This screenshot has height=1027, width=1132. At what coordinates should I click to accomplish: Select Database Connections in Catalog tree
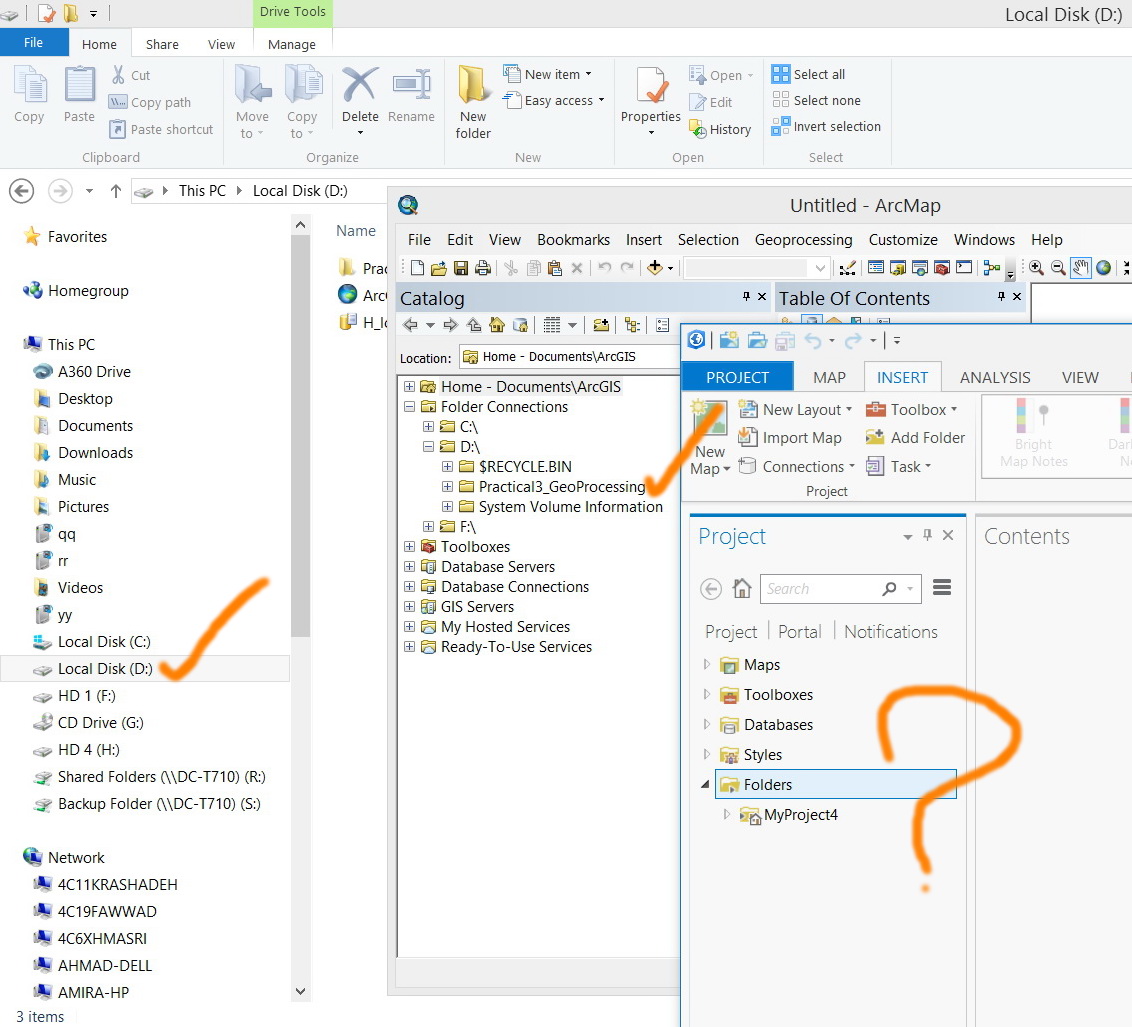pos(515,587)
